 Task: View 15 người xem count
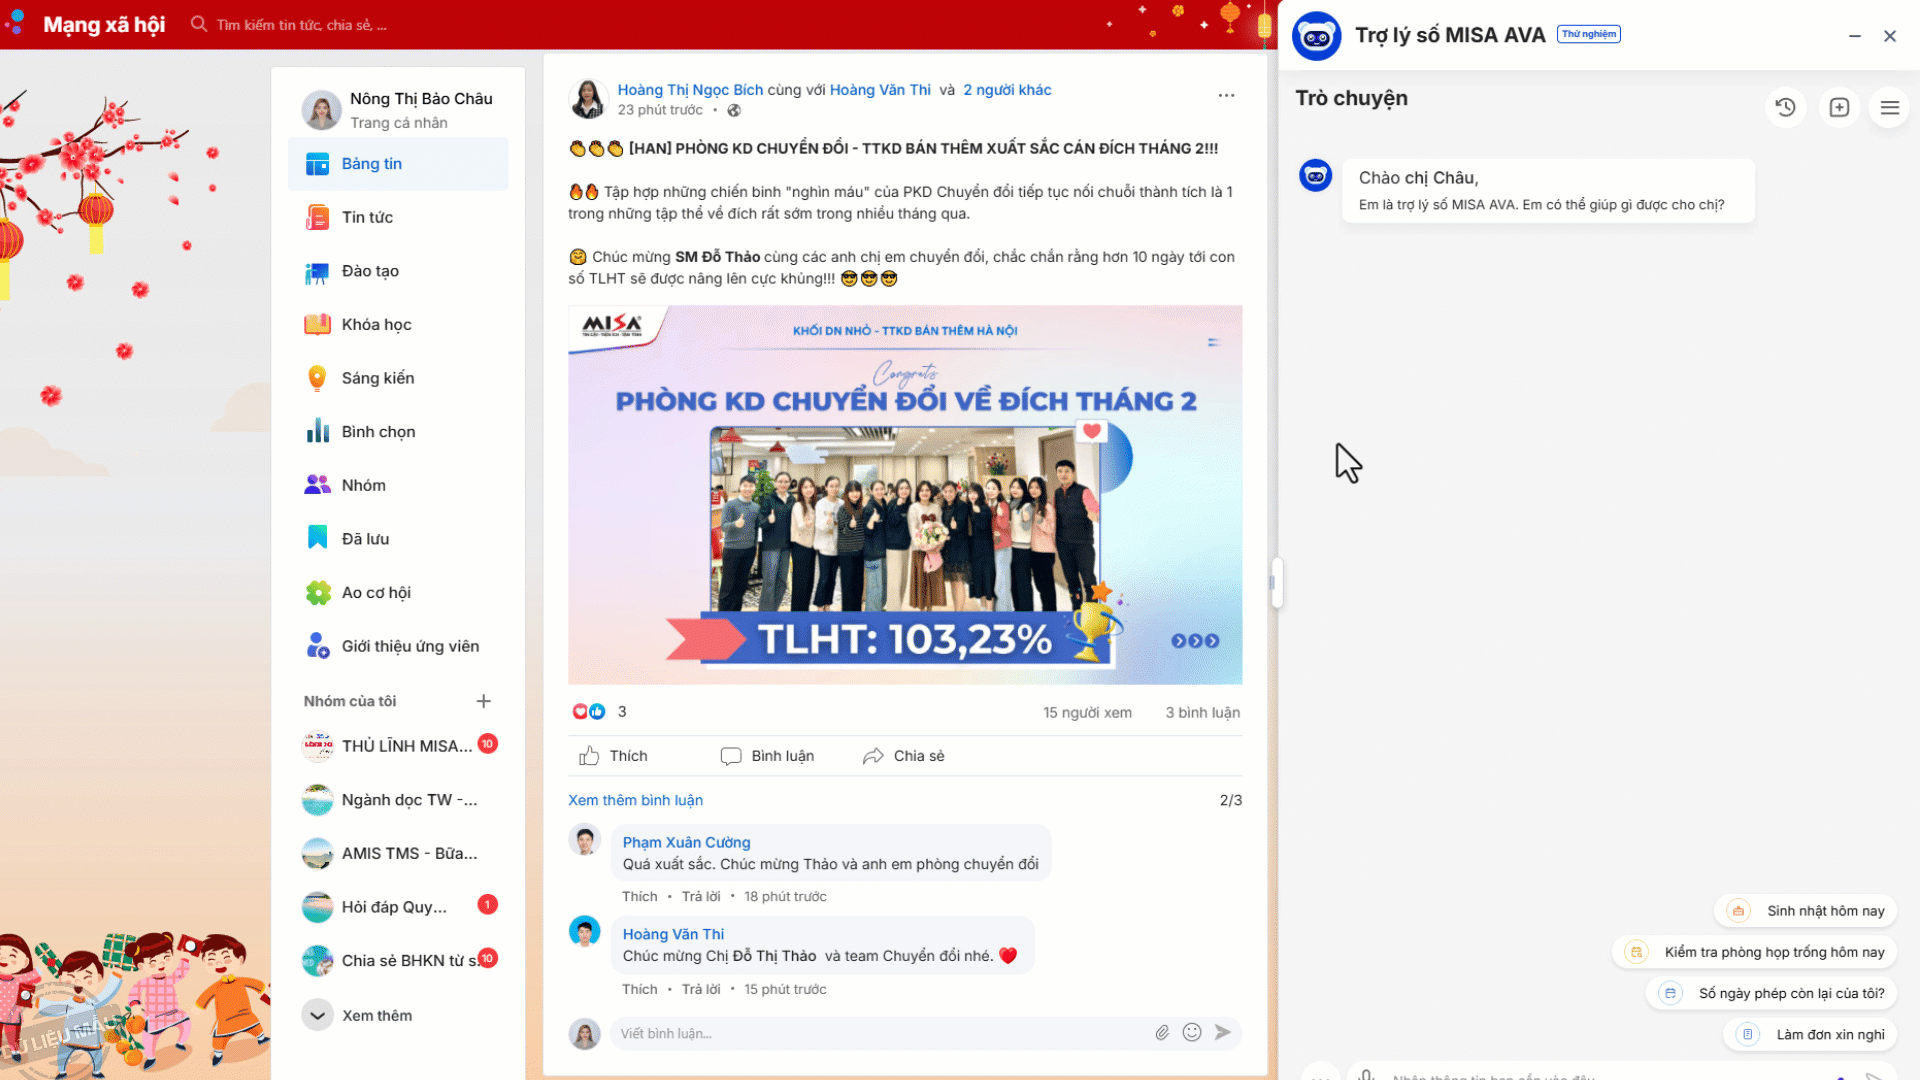1087,712
